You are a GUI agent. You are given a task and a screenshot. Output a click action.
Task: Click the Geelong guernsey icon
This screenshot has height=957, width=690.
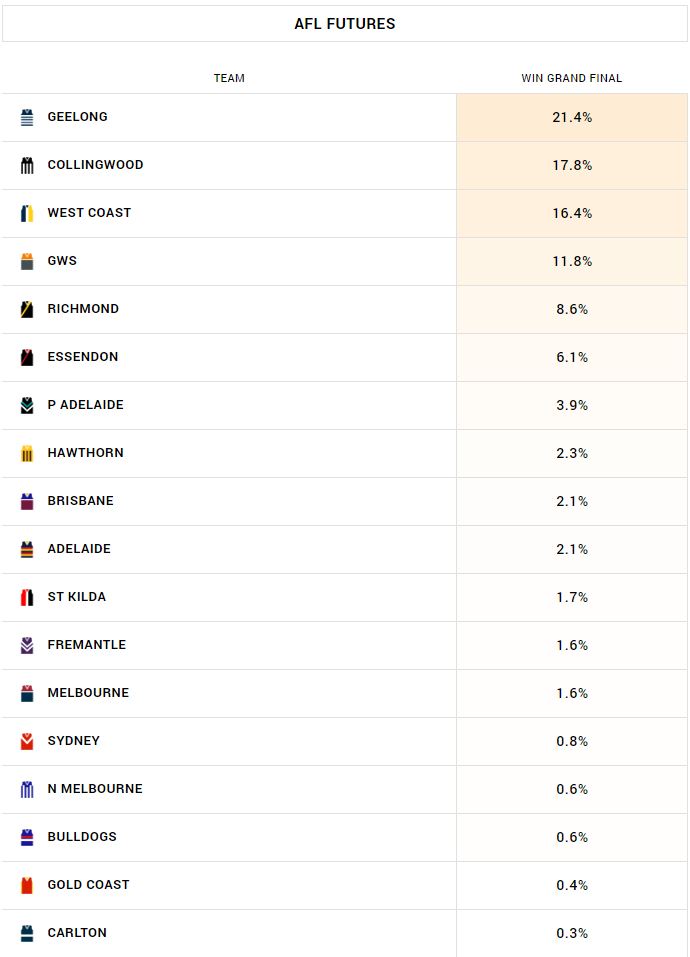(27, 117)
